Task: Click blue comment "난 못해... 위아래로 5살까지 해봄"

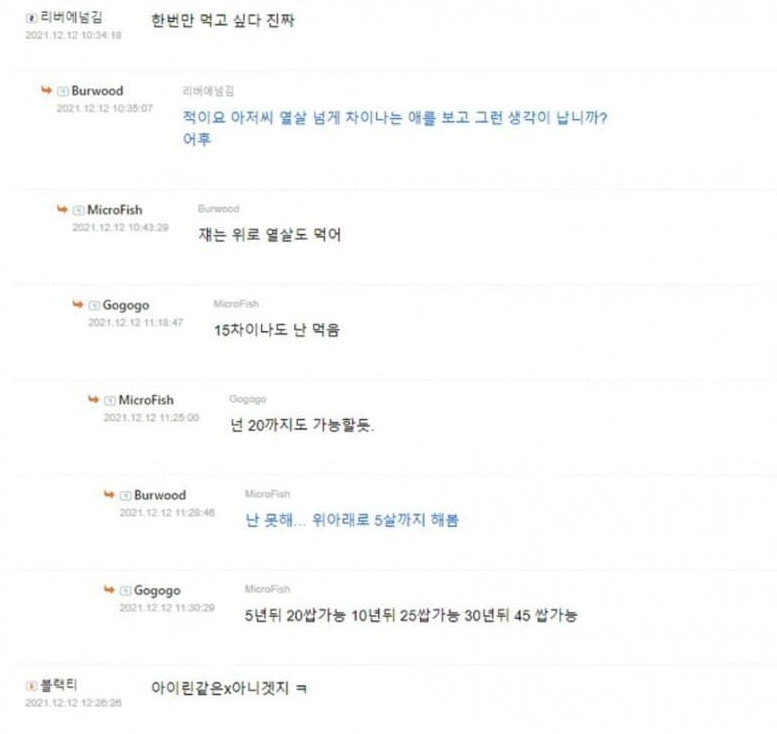Action: point(352,520)
